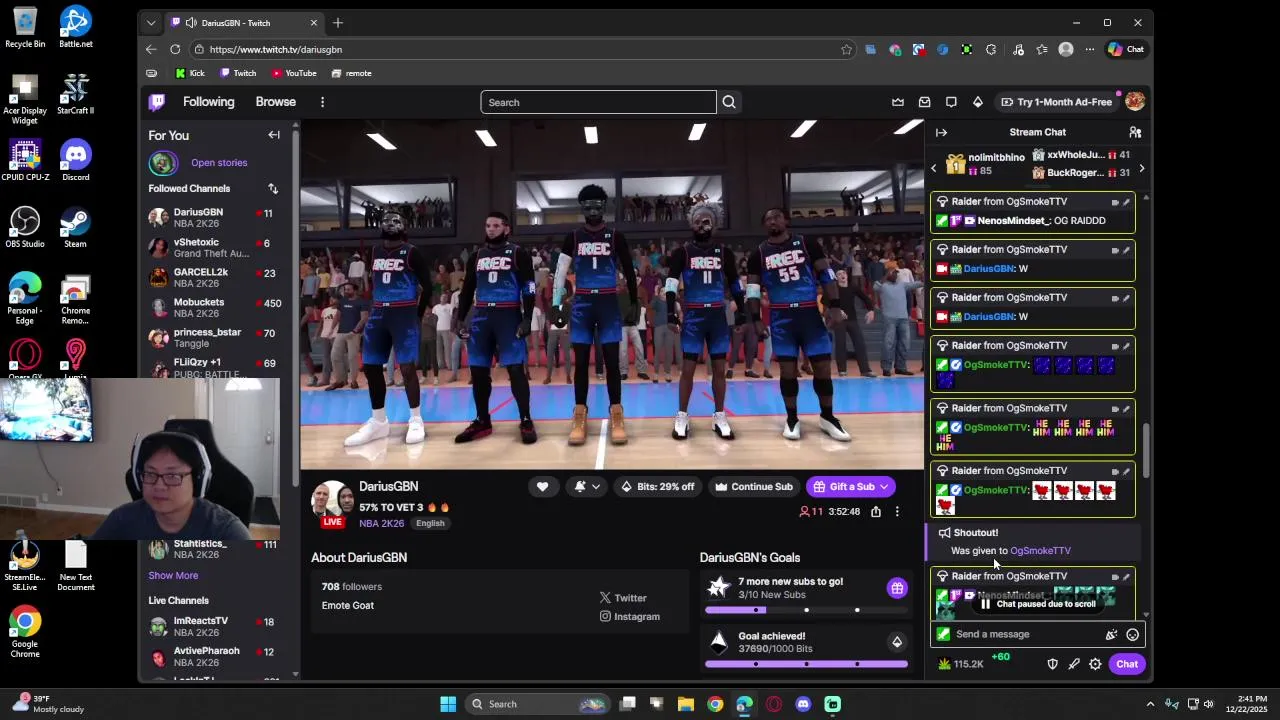Expand the Gift a Sub dropdown

[x=884, y=487]
